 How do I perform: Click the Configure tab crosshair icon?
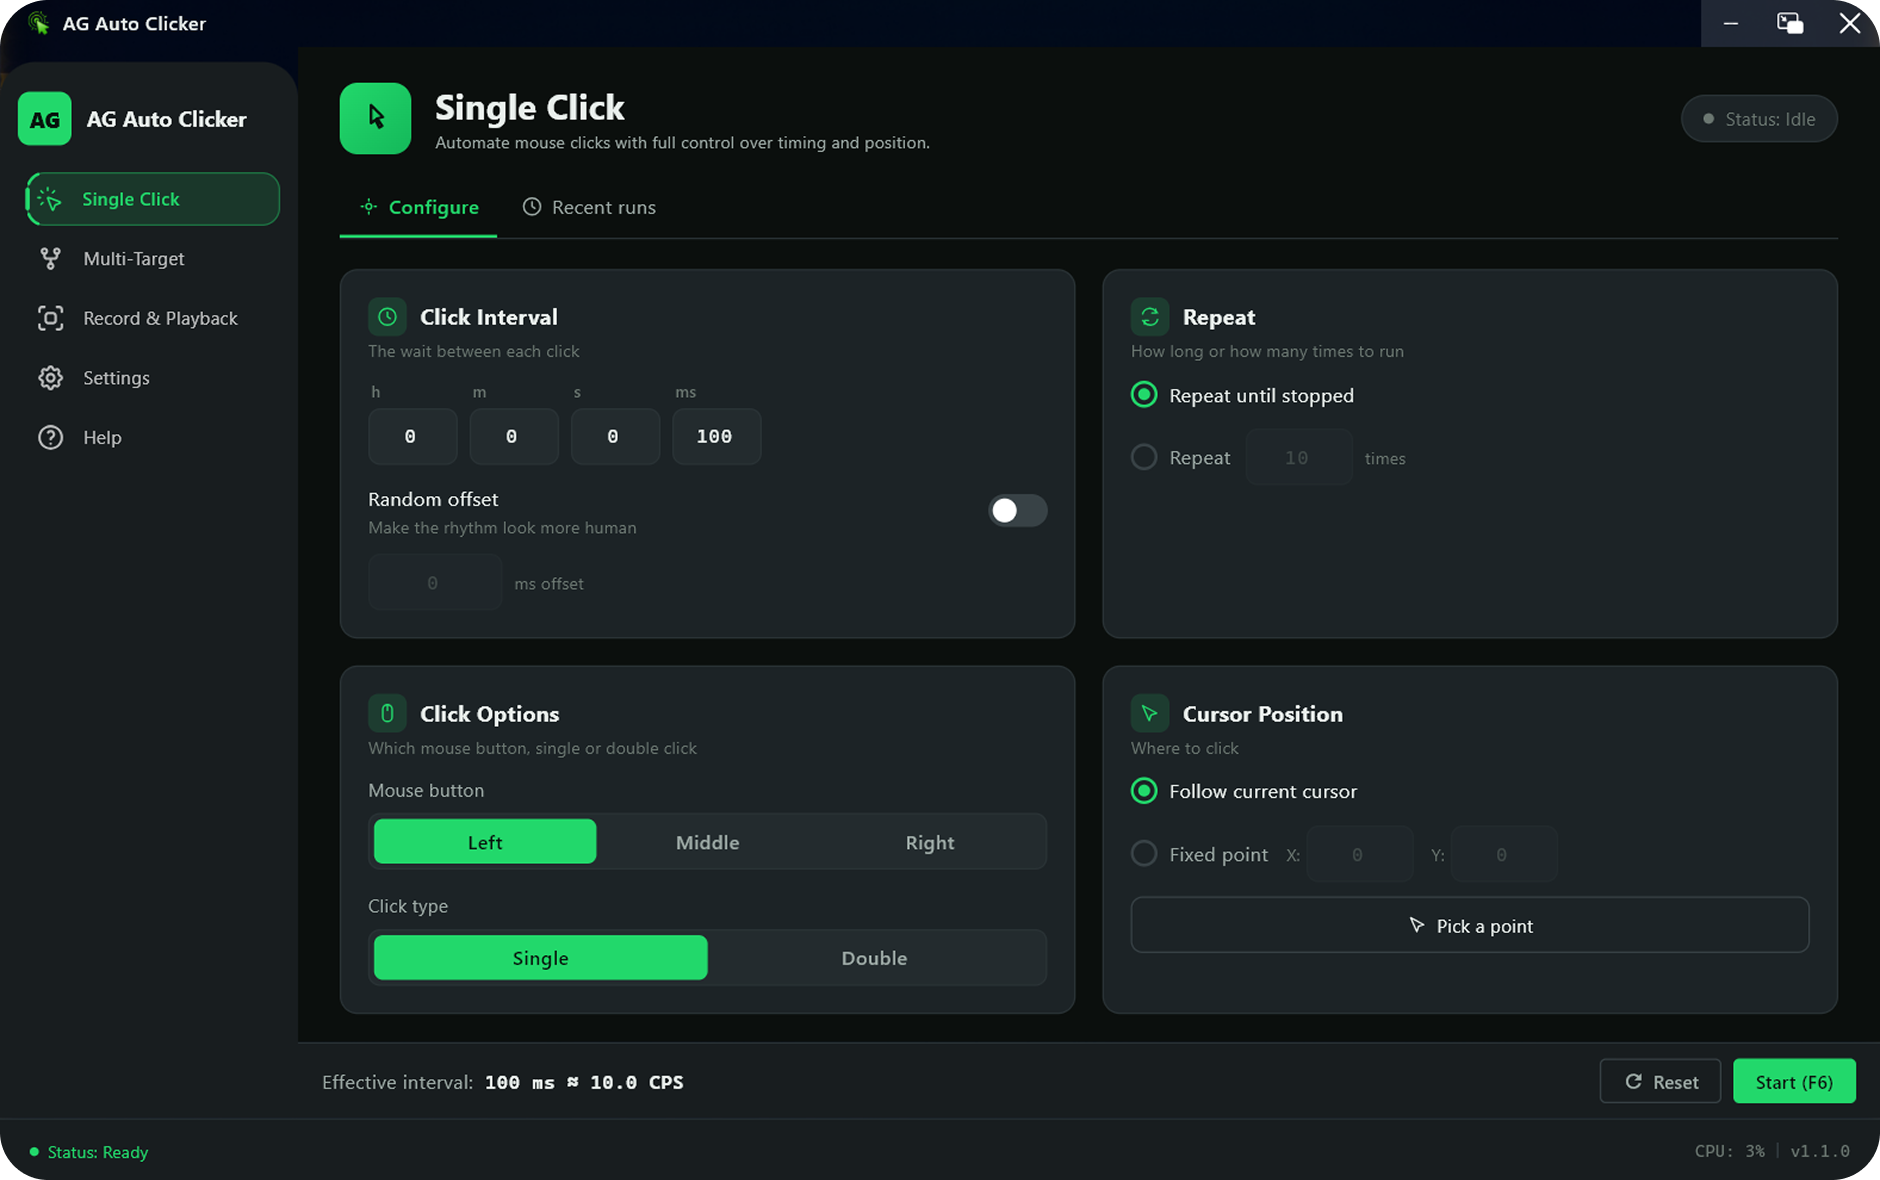click(x=368, y=207)
